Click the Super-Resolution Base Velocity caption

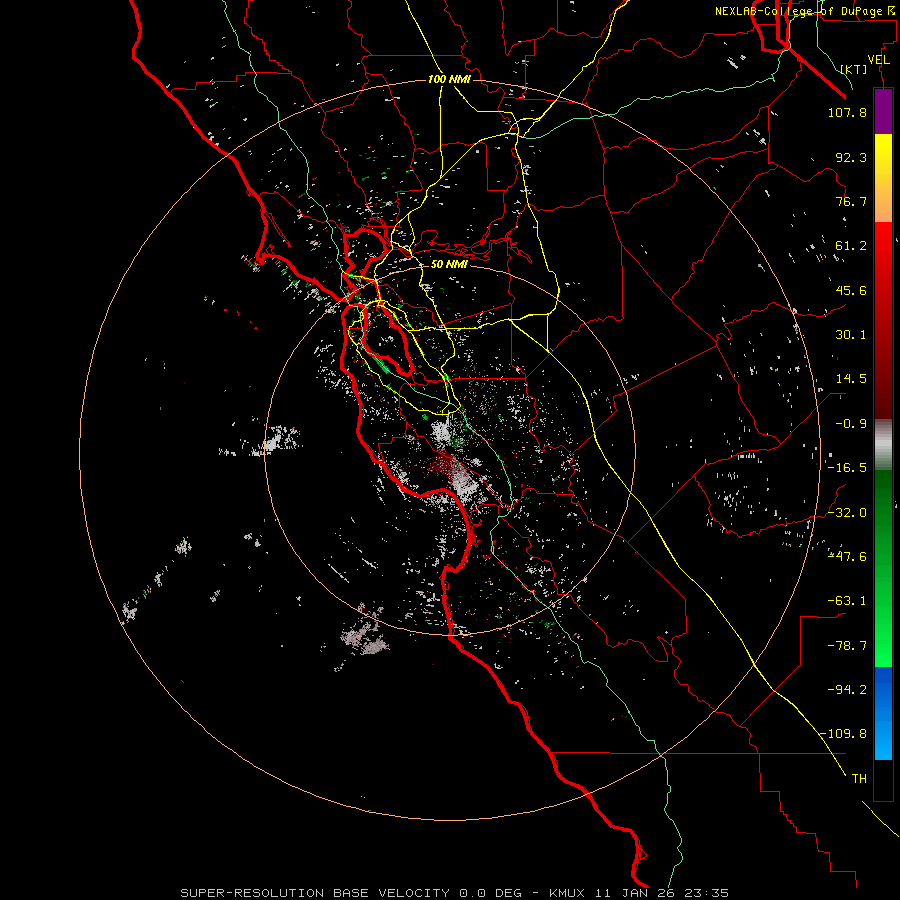pyautogui.click(x=455, y=893)
